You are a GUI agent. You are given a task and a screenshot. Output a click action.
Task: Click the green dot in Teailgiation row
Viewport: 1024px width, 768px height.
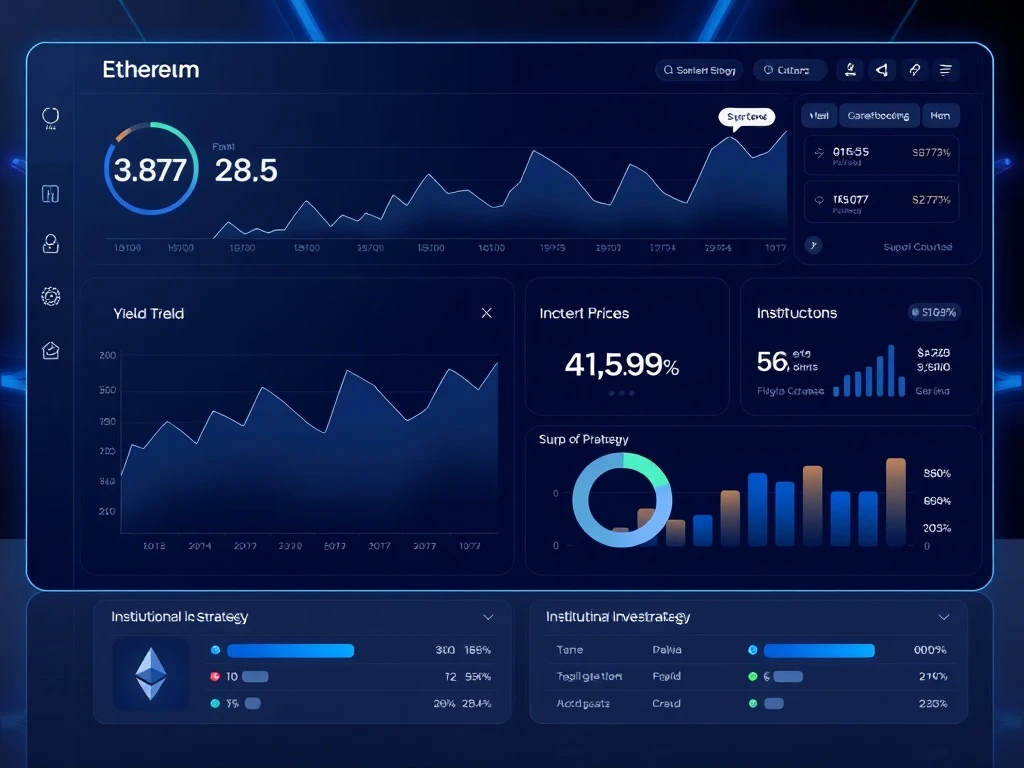(752, 677)
